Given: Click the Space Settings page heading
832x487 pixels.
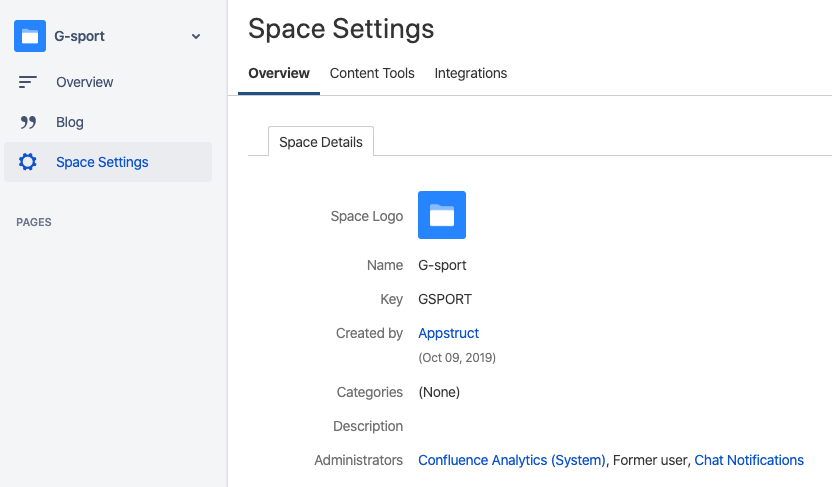Looking at the screenshot, I should click(x=341, y=29).
